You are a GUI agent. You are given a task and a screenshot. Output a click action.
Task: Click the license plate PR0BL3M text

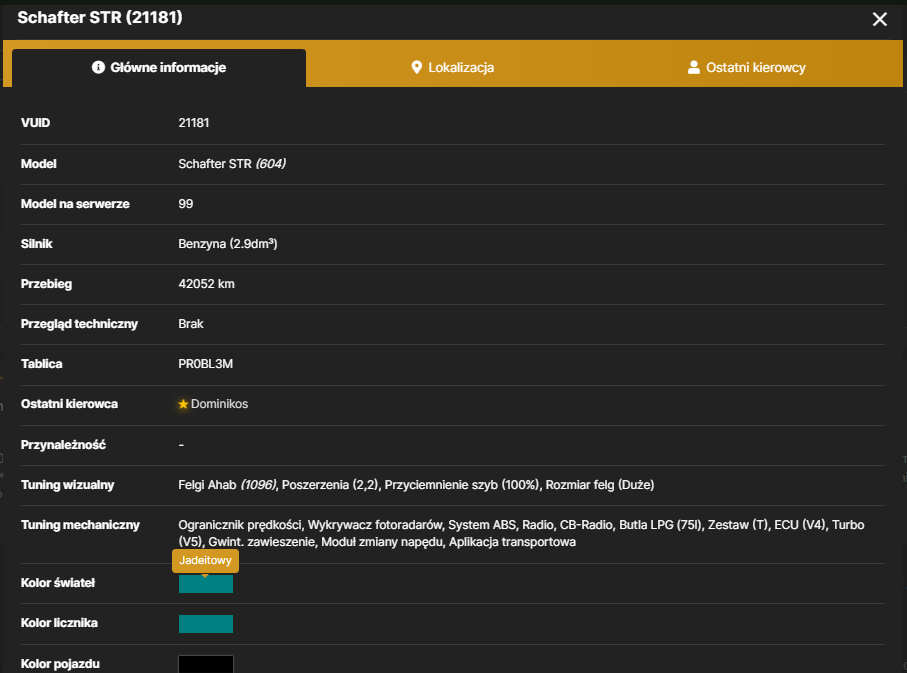point(205,364)
